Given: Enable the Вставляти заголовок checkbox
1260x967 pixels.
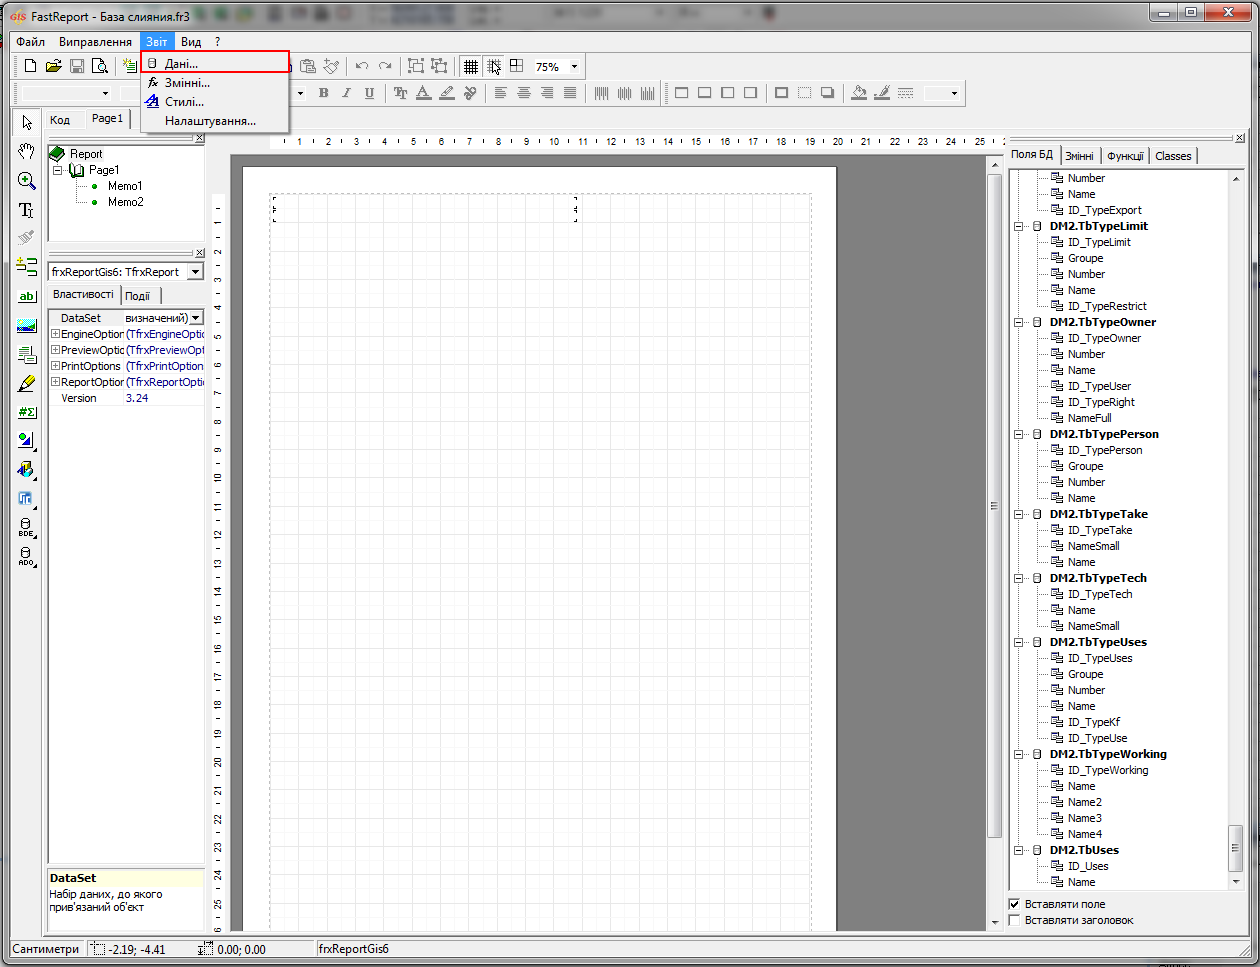Looking at the screenshot, I should point(1014,920).
